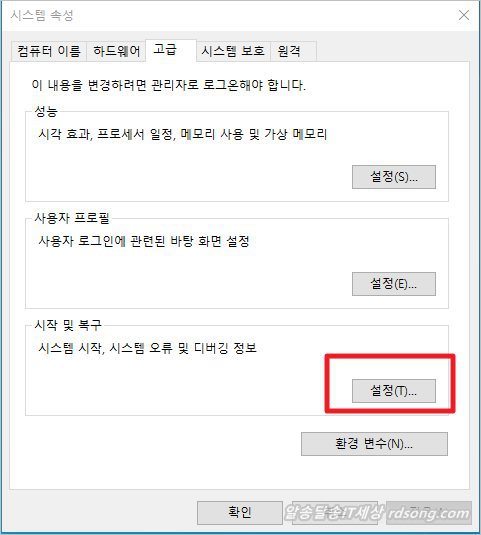Open the 하드웨어 tab
This screenshot has height=535, width=481.
(116, 51)
